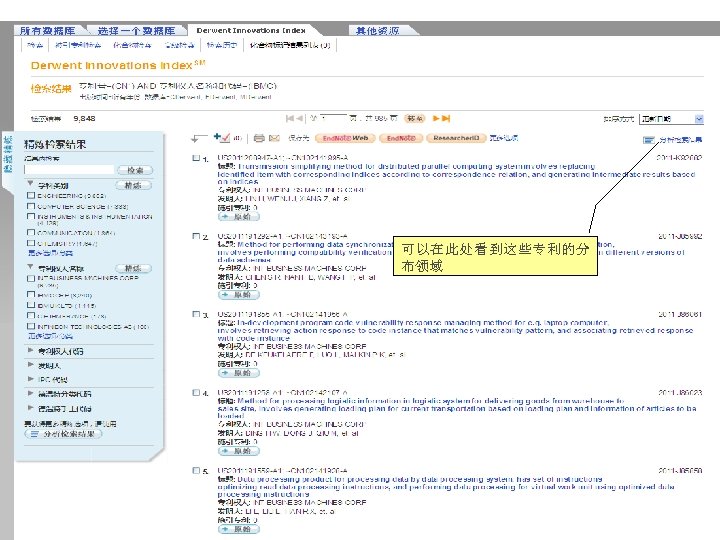Save records to EndNote
The height and width of the screenshot is (540, 720).
pyautogui.click(x=401, y=138)
